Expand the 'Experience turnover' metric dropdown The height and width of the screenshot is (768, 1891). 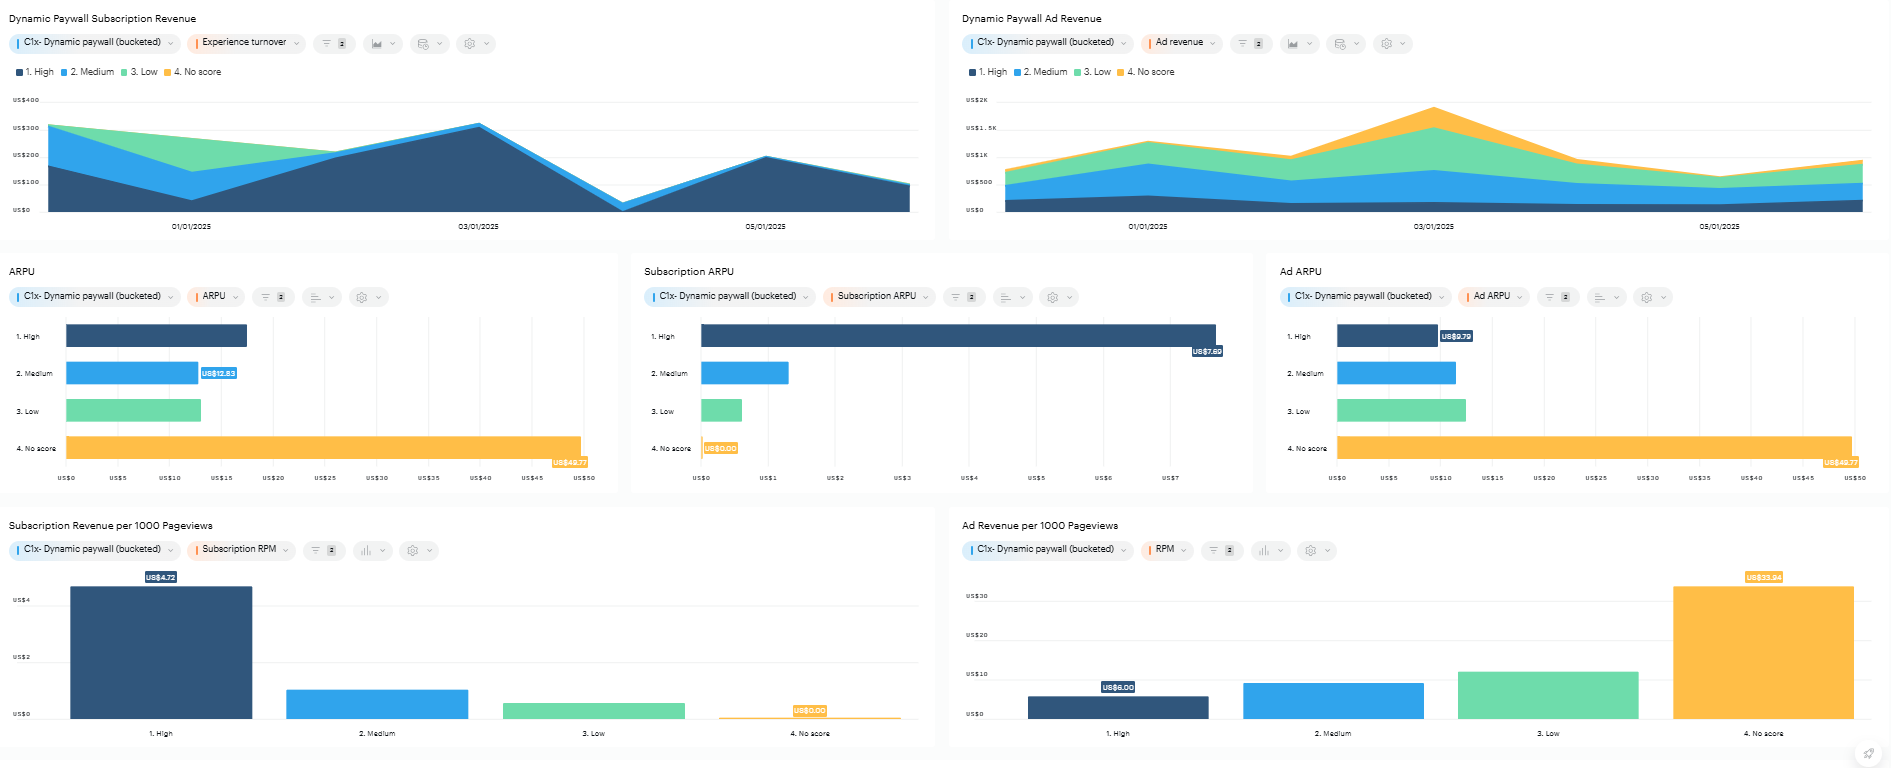tap(245, 43)
